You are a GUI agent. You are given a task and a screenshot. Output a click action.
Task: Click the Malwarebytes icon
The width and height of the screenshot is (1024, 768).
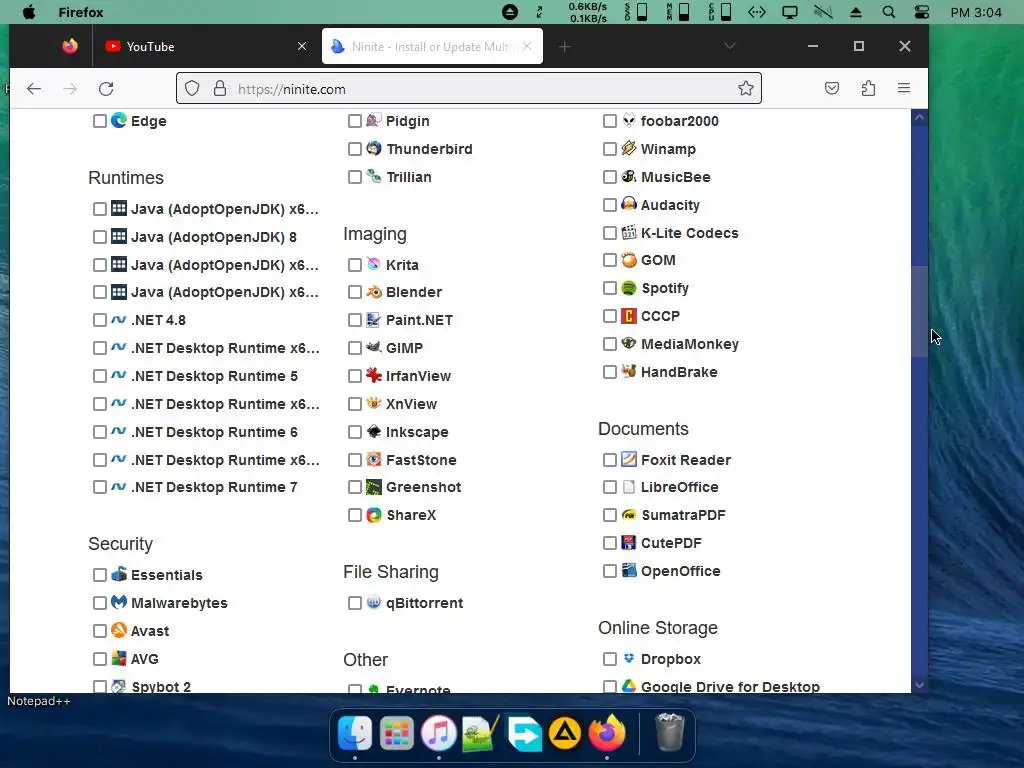pyautogui.click(x=119, y=602)
